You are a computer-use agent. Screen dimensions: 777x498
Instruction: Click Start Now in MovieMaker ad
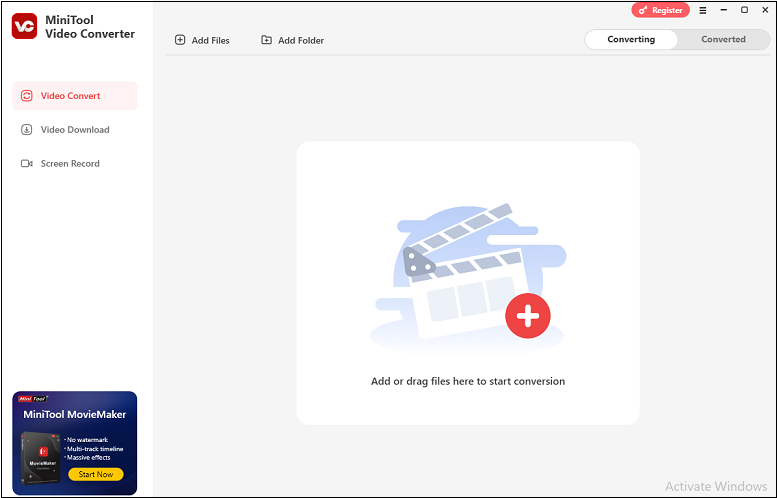pos(96,474)
